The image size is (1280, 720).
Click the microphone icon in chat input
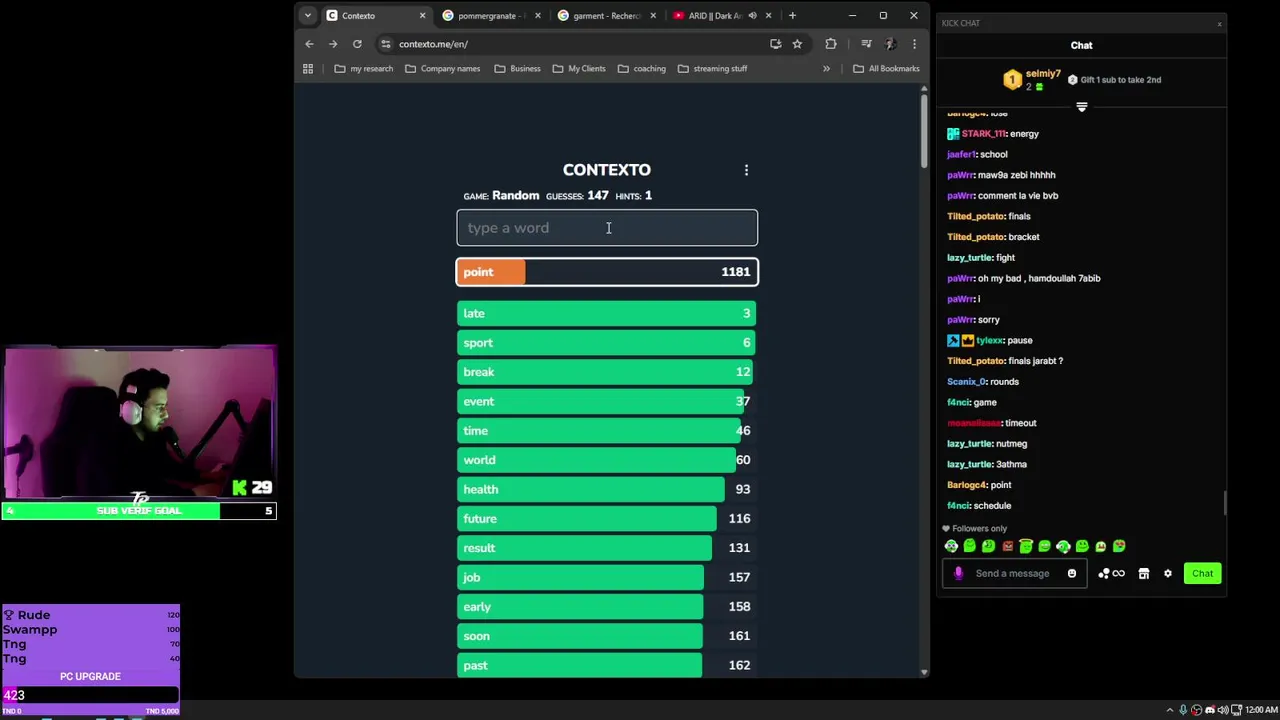click(958, 573)
